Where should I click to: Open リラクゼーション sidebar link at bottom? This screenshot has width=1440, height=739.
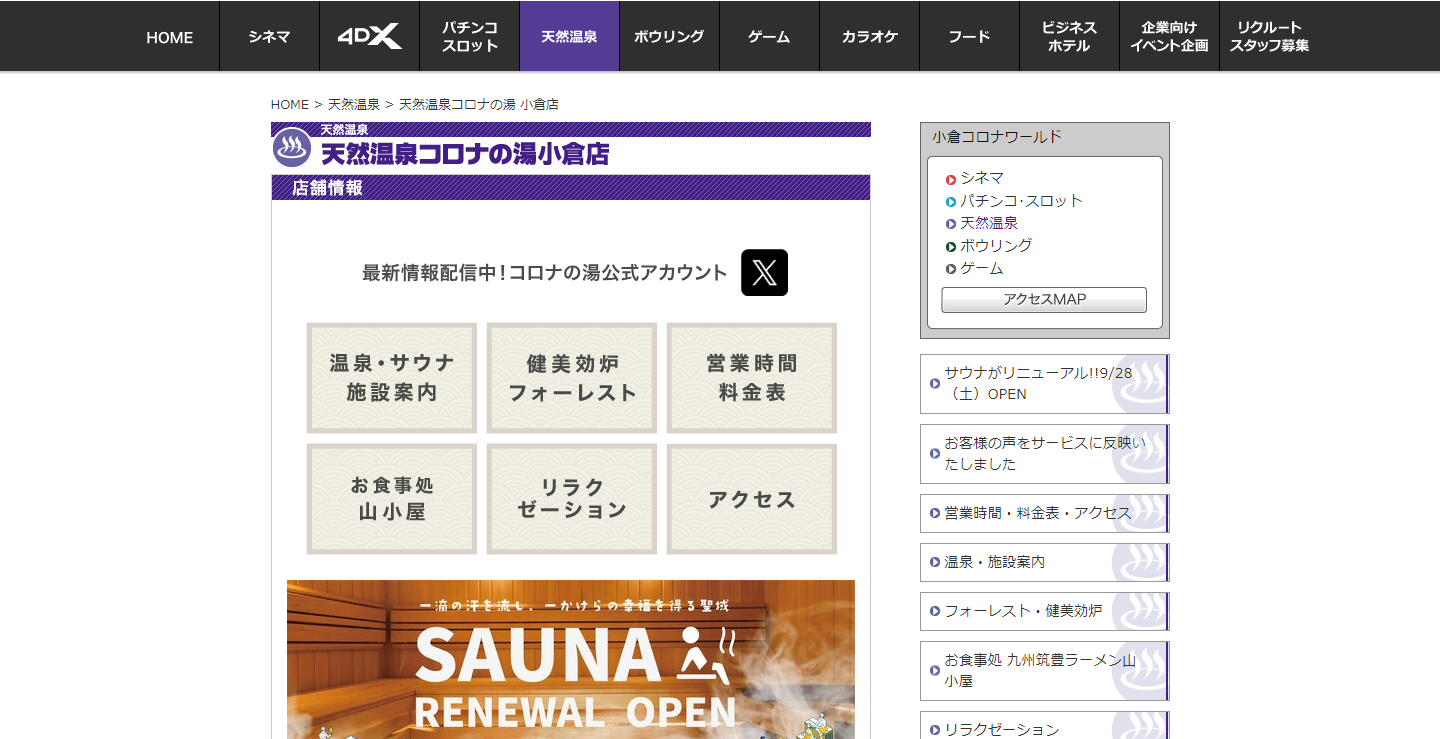tap(1044, 726)
